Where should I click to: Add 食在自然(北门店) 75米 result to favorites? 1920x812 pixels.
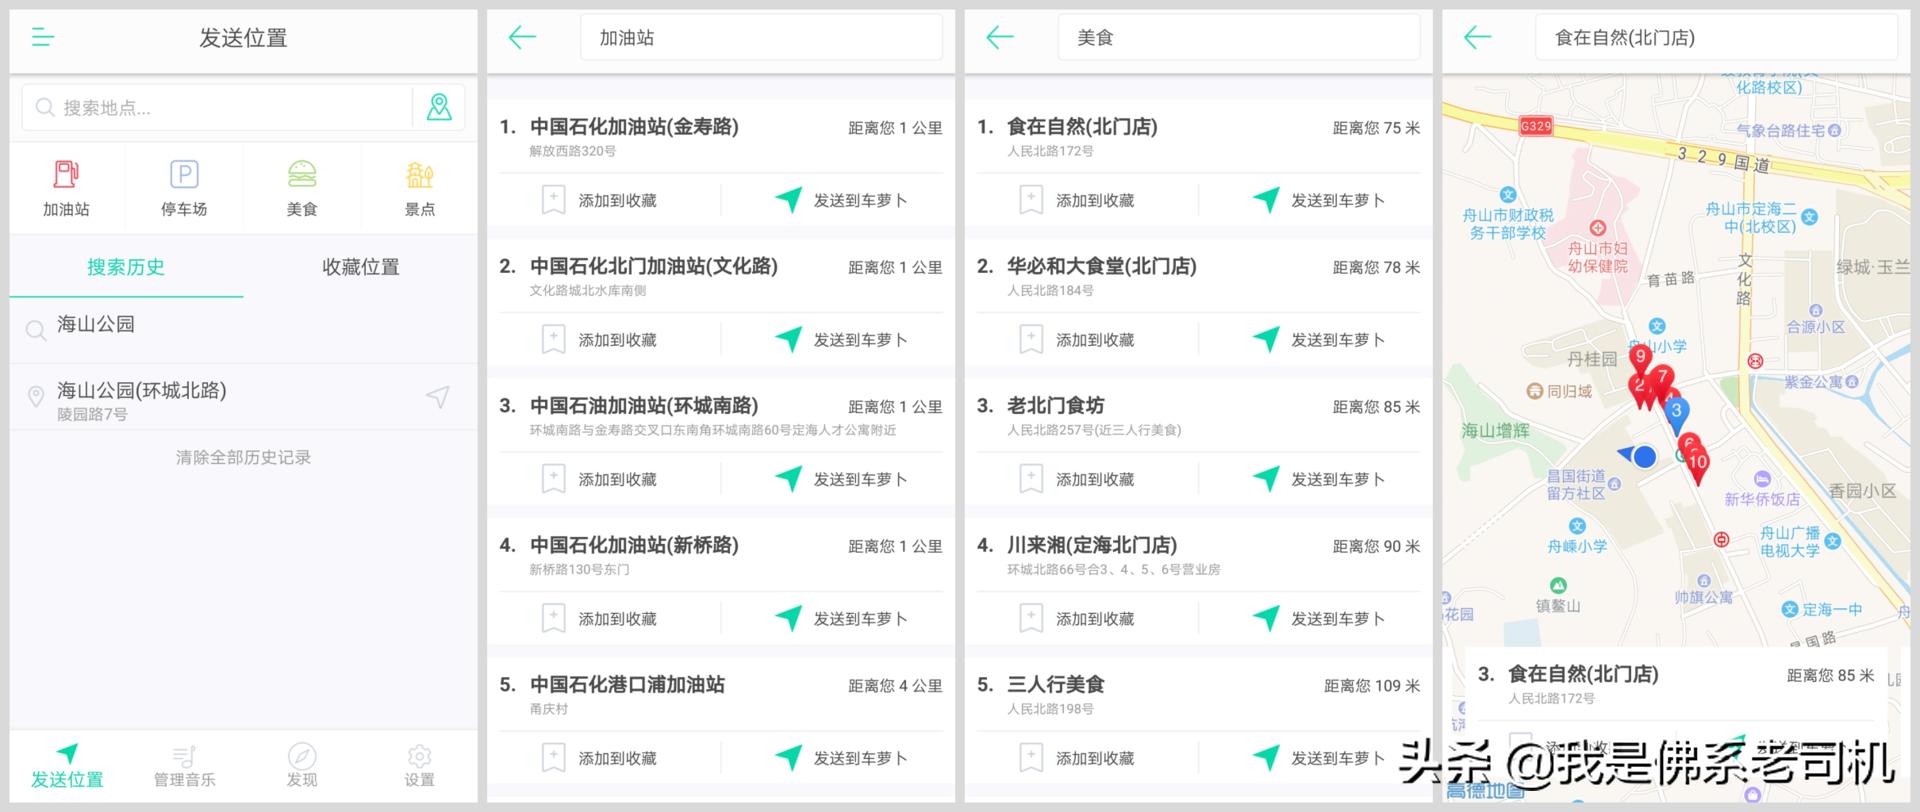pos(1076,200)
